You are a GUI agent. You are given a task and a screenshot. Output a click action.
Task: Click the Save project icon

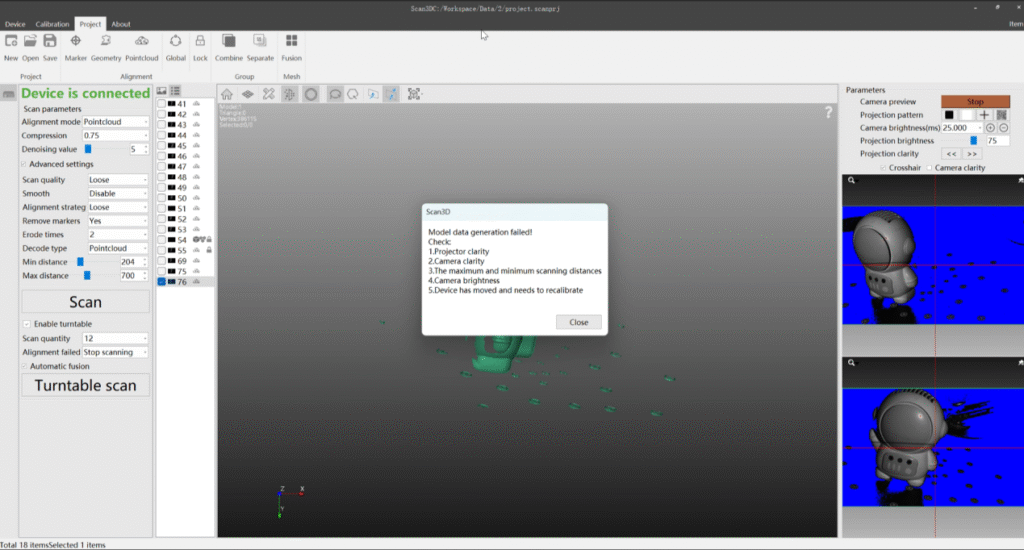click(50, 41)
